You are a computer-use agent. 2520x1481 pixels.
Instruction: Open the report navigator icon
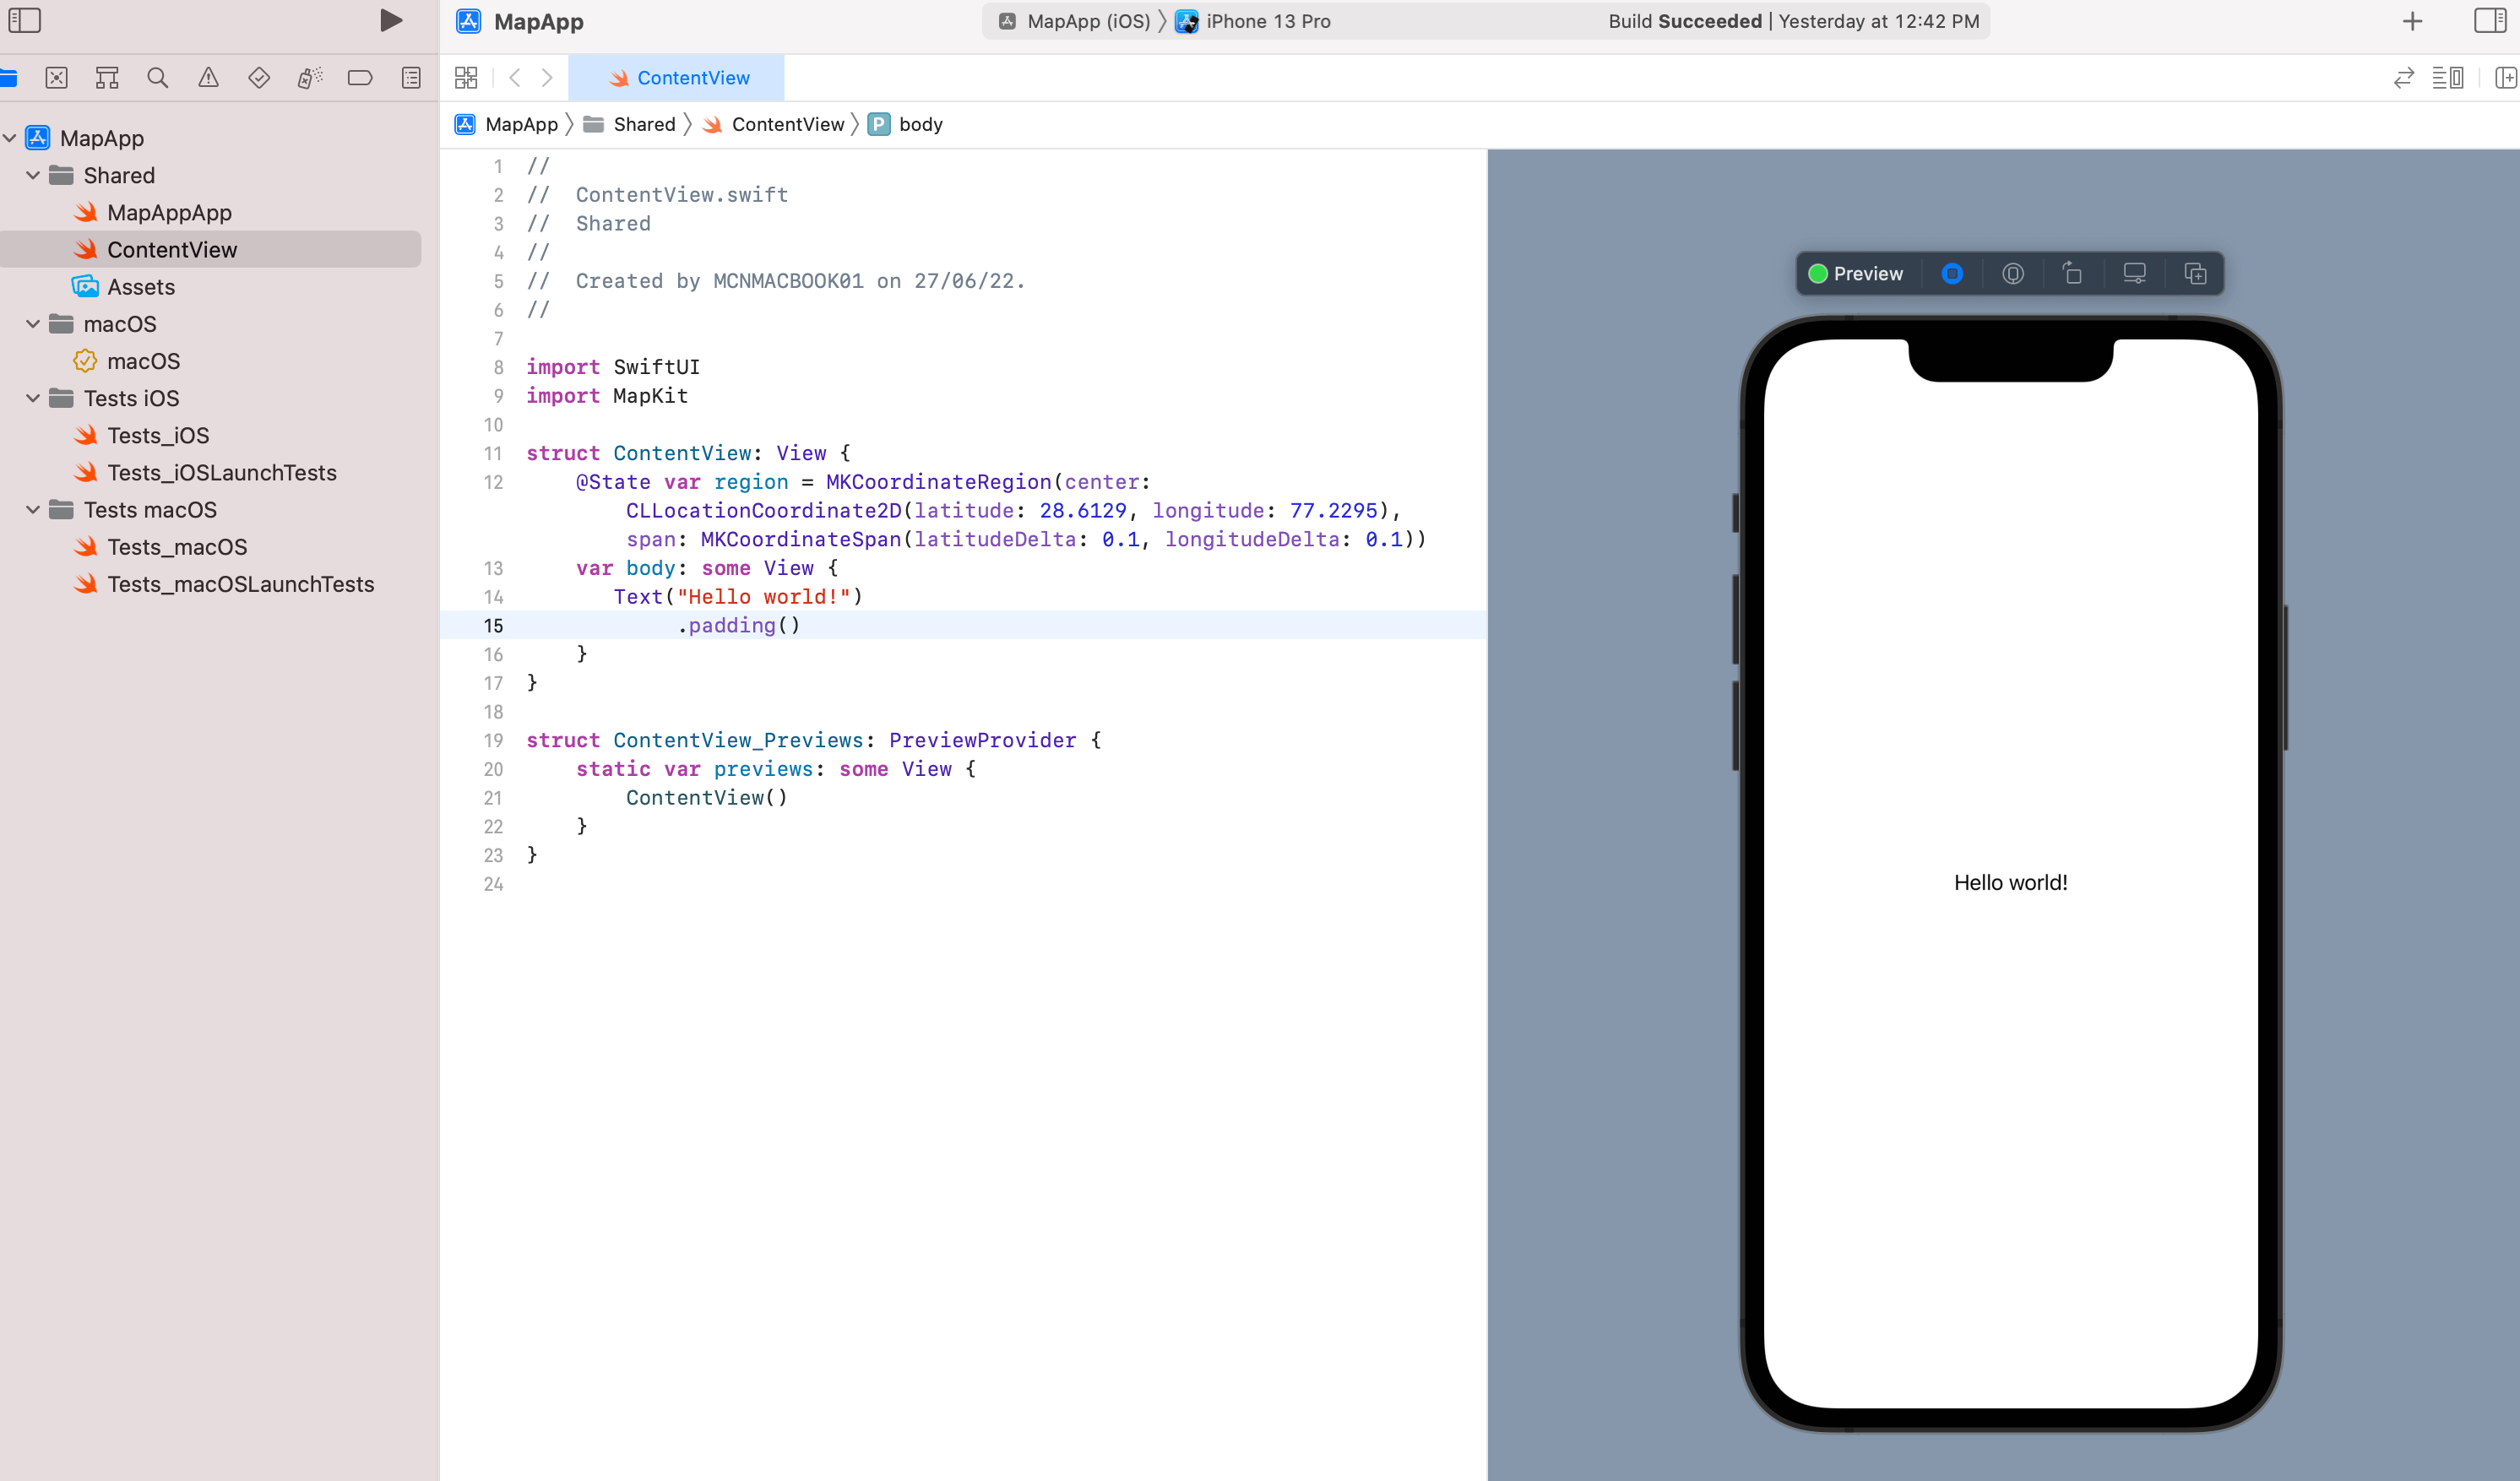411,78
